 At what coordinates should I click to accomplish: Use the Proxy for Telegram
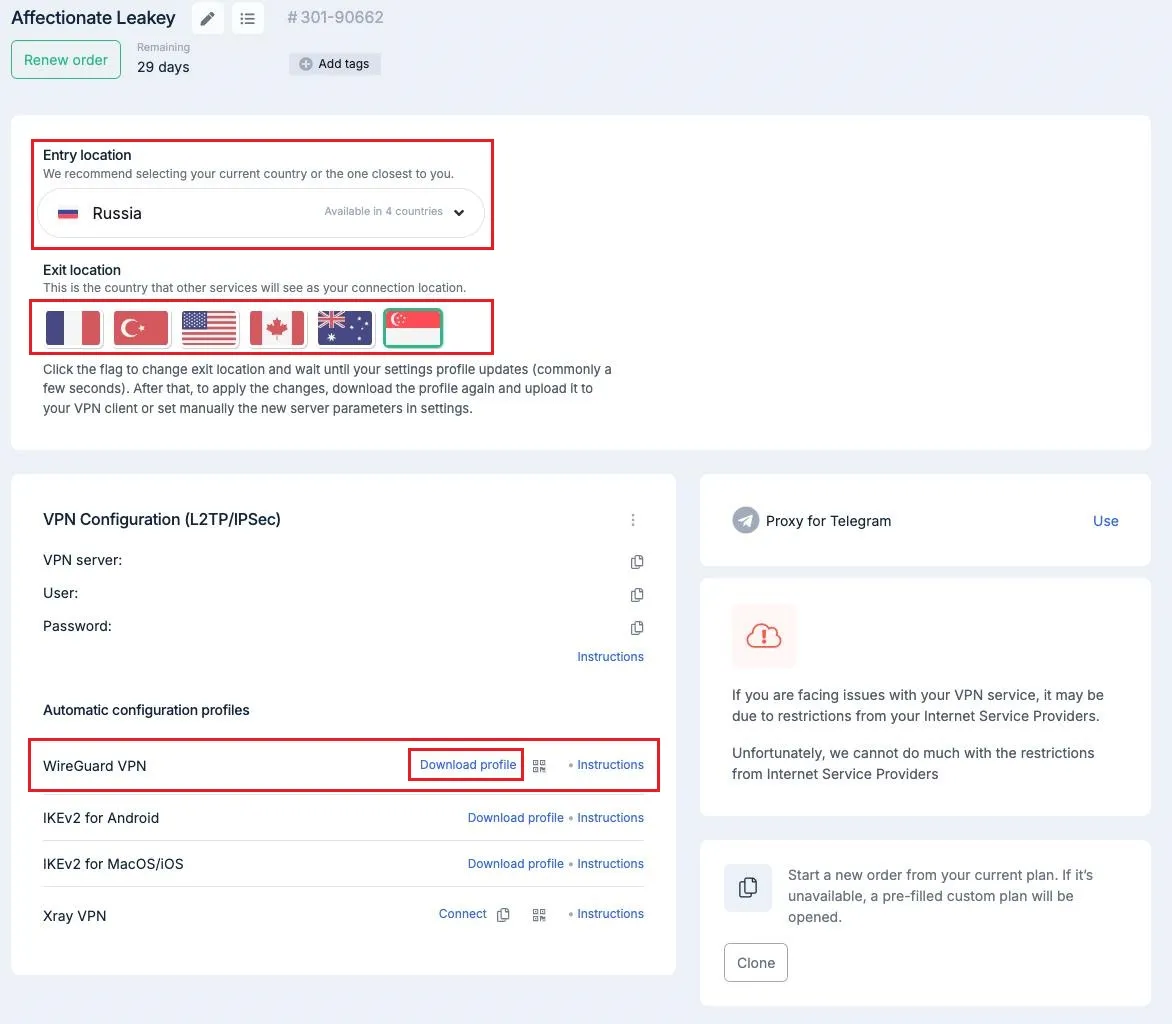pos(1105,521)
